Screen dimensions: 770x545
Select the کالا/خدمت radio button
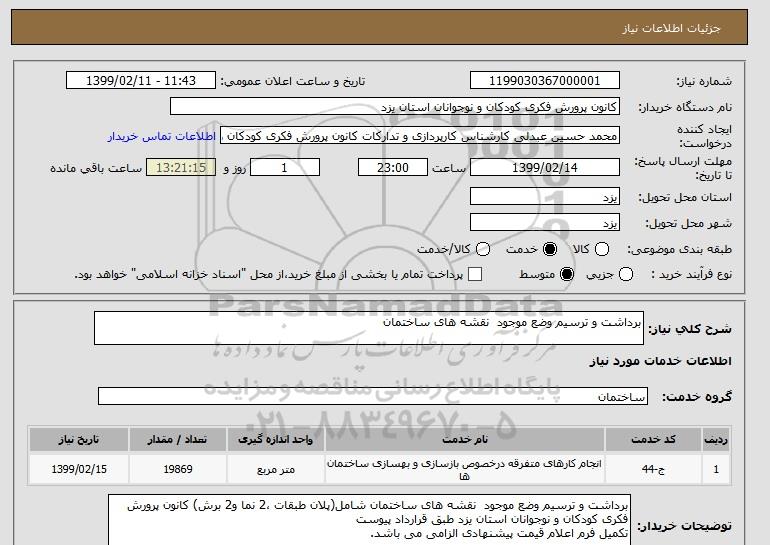pos(483,249)
